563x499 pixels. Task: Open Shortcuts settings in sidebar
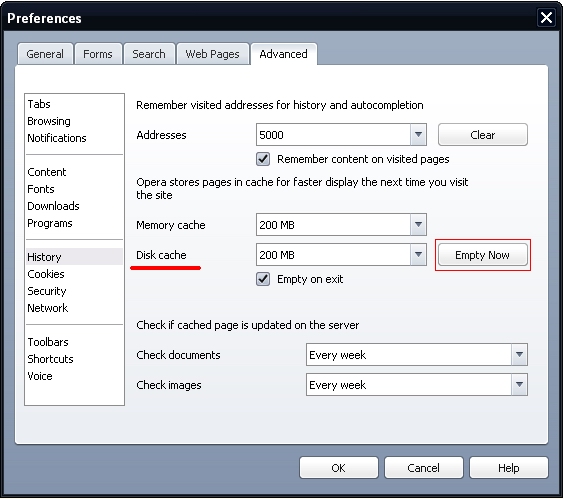point(51,359)
